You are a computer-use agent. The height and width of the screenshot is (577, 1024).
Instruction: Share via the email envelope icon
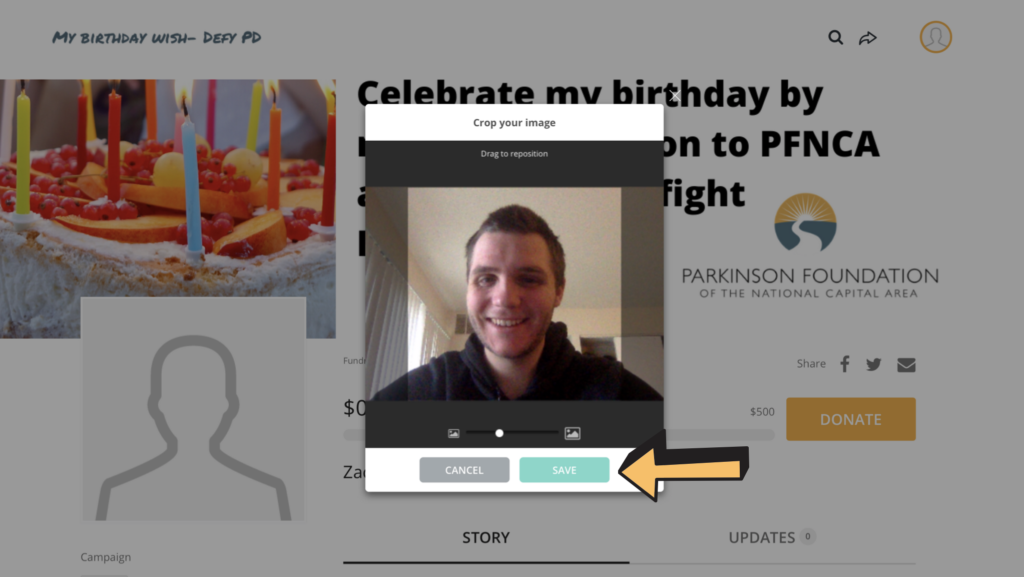pyautogui.click(x=906, y=365)
